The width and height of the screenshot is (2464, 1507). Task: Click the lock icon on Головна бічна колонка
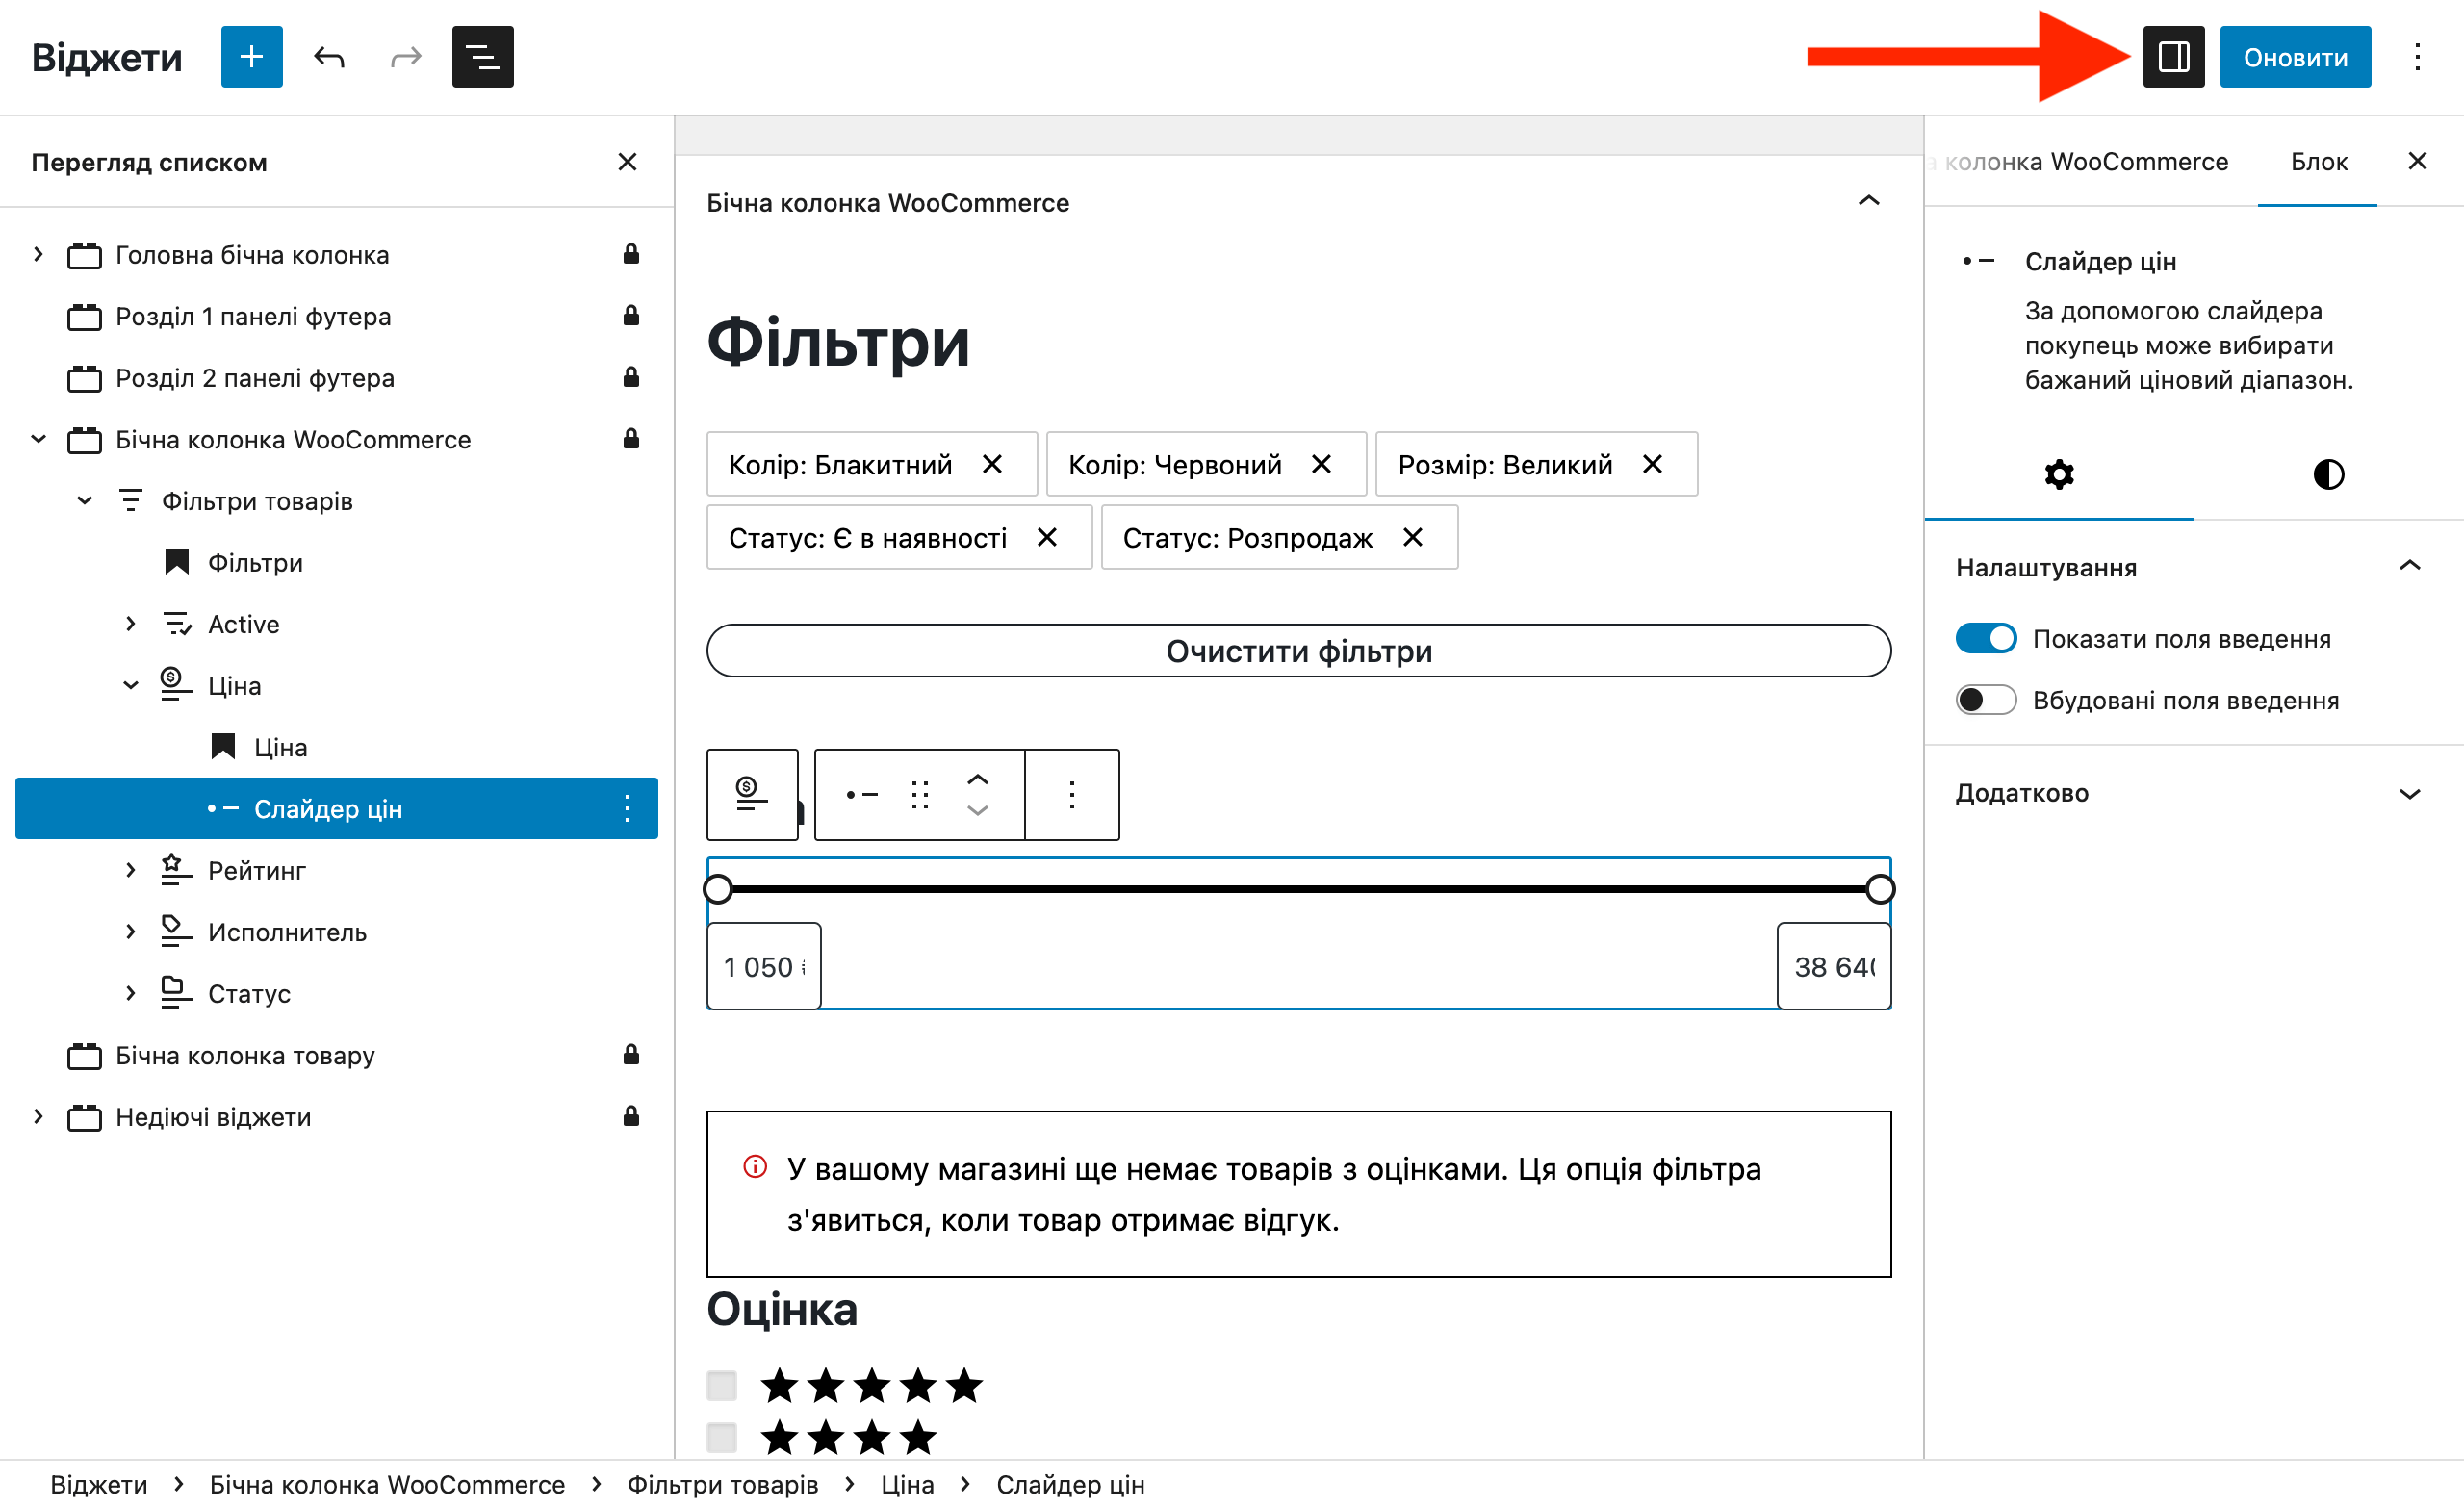631,254
